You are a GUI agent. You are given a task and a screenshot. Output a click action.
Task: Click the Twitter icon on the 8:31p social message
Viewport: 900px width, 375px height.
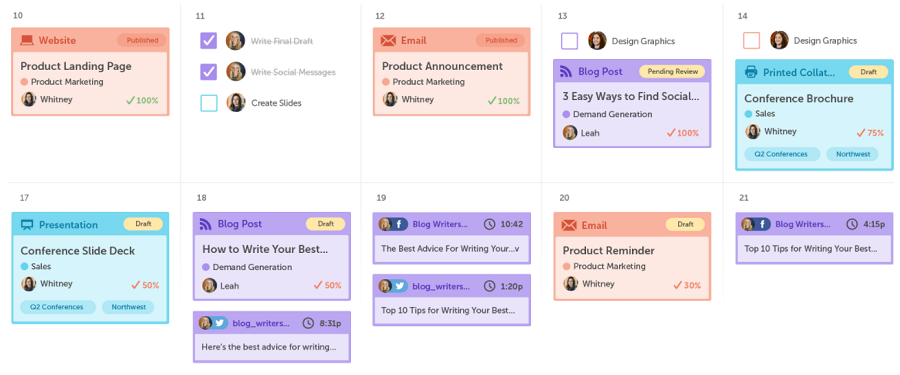[x=219, y=323]
